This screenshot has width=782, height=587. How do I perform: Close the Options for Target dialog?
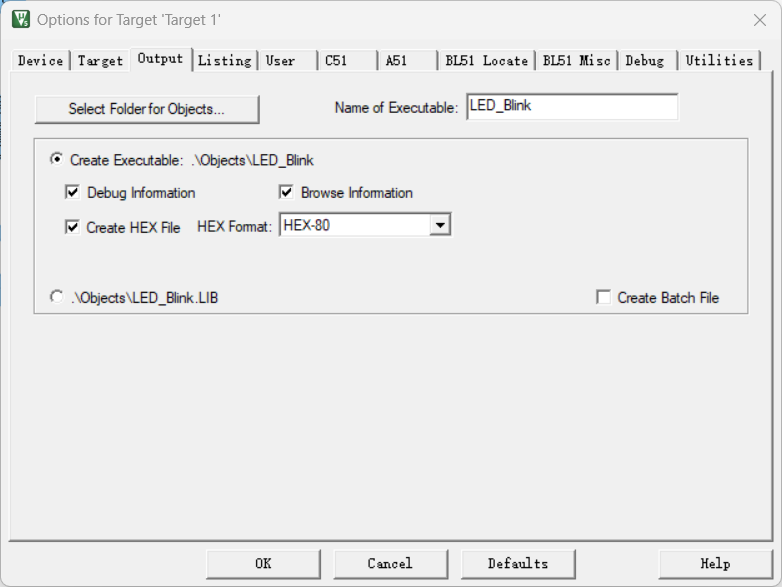759,20
